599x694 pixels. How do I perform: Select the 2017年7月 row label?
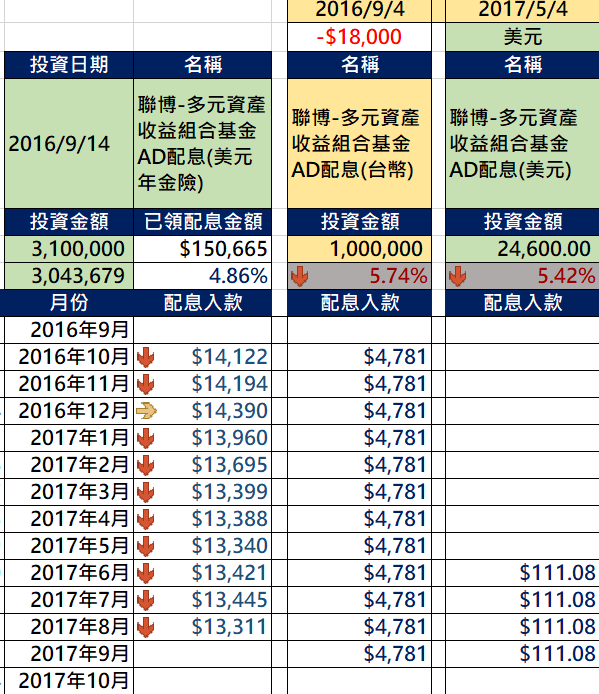[69, 600]
